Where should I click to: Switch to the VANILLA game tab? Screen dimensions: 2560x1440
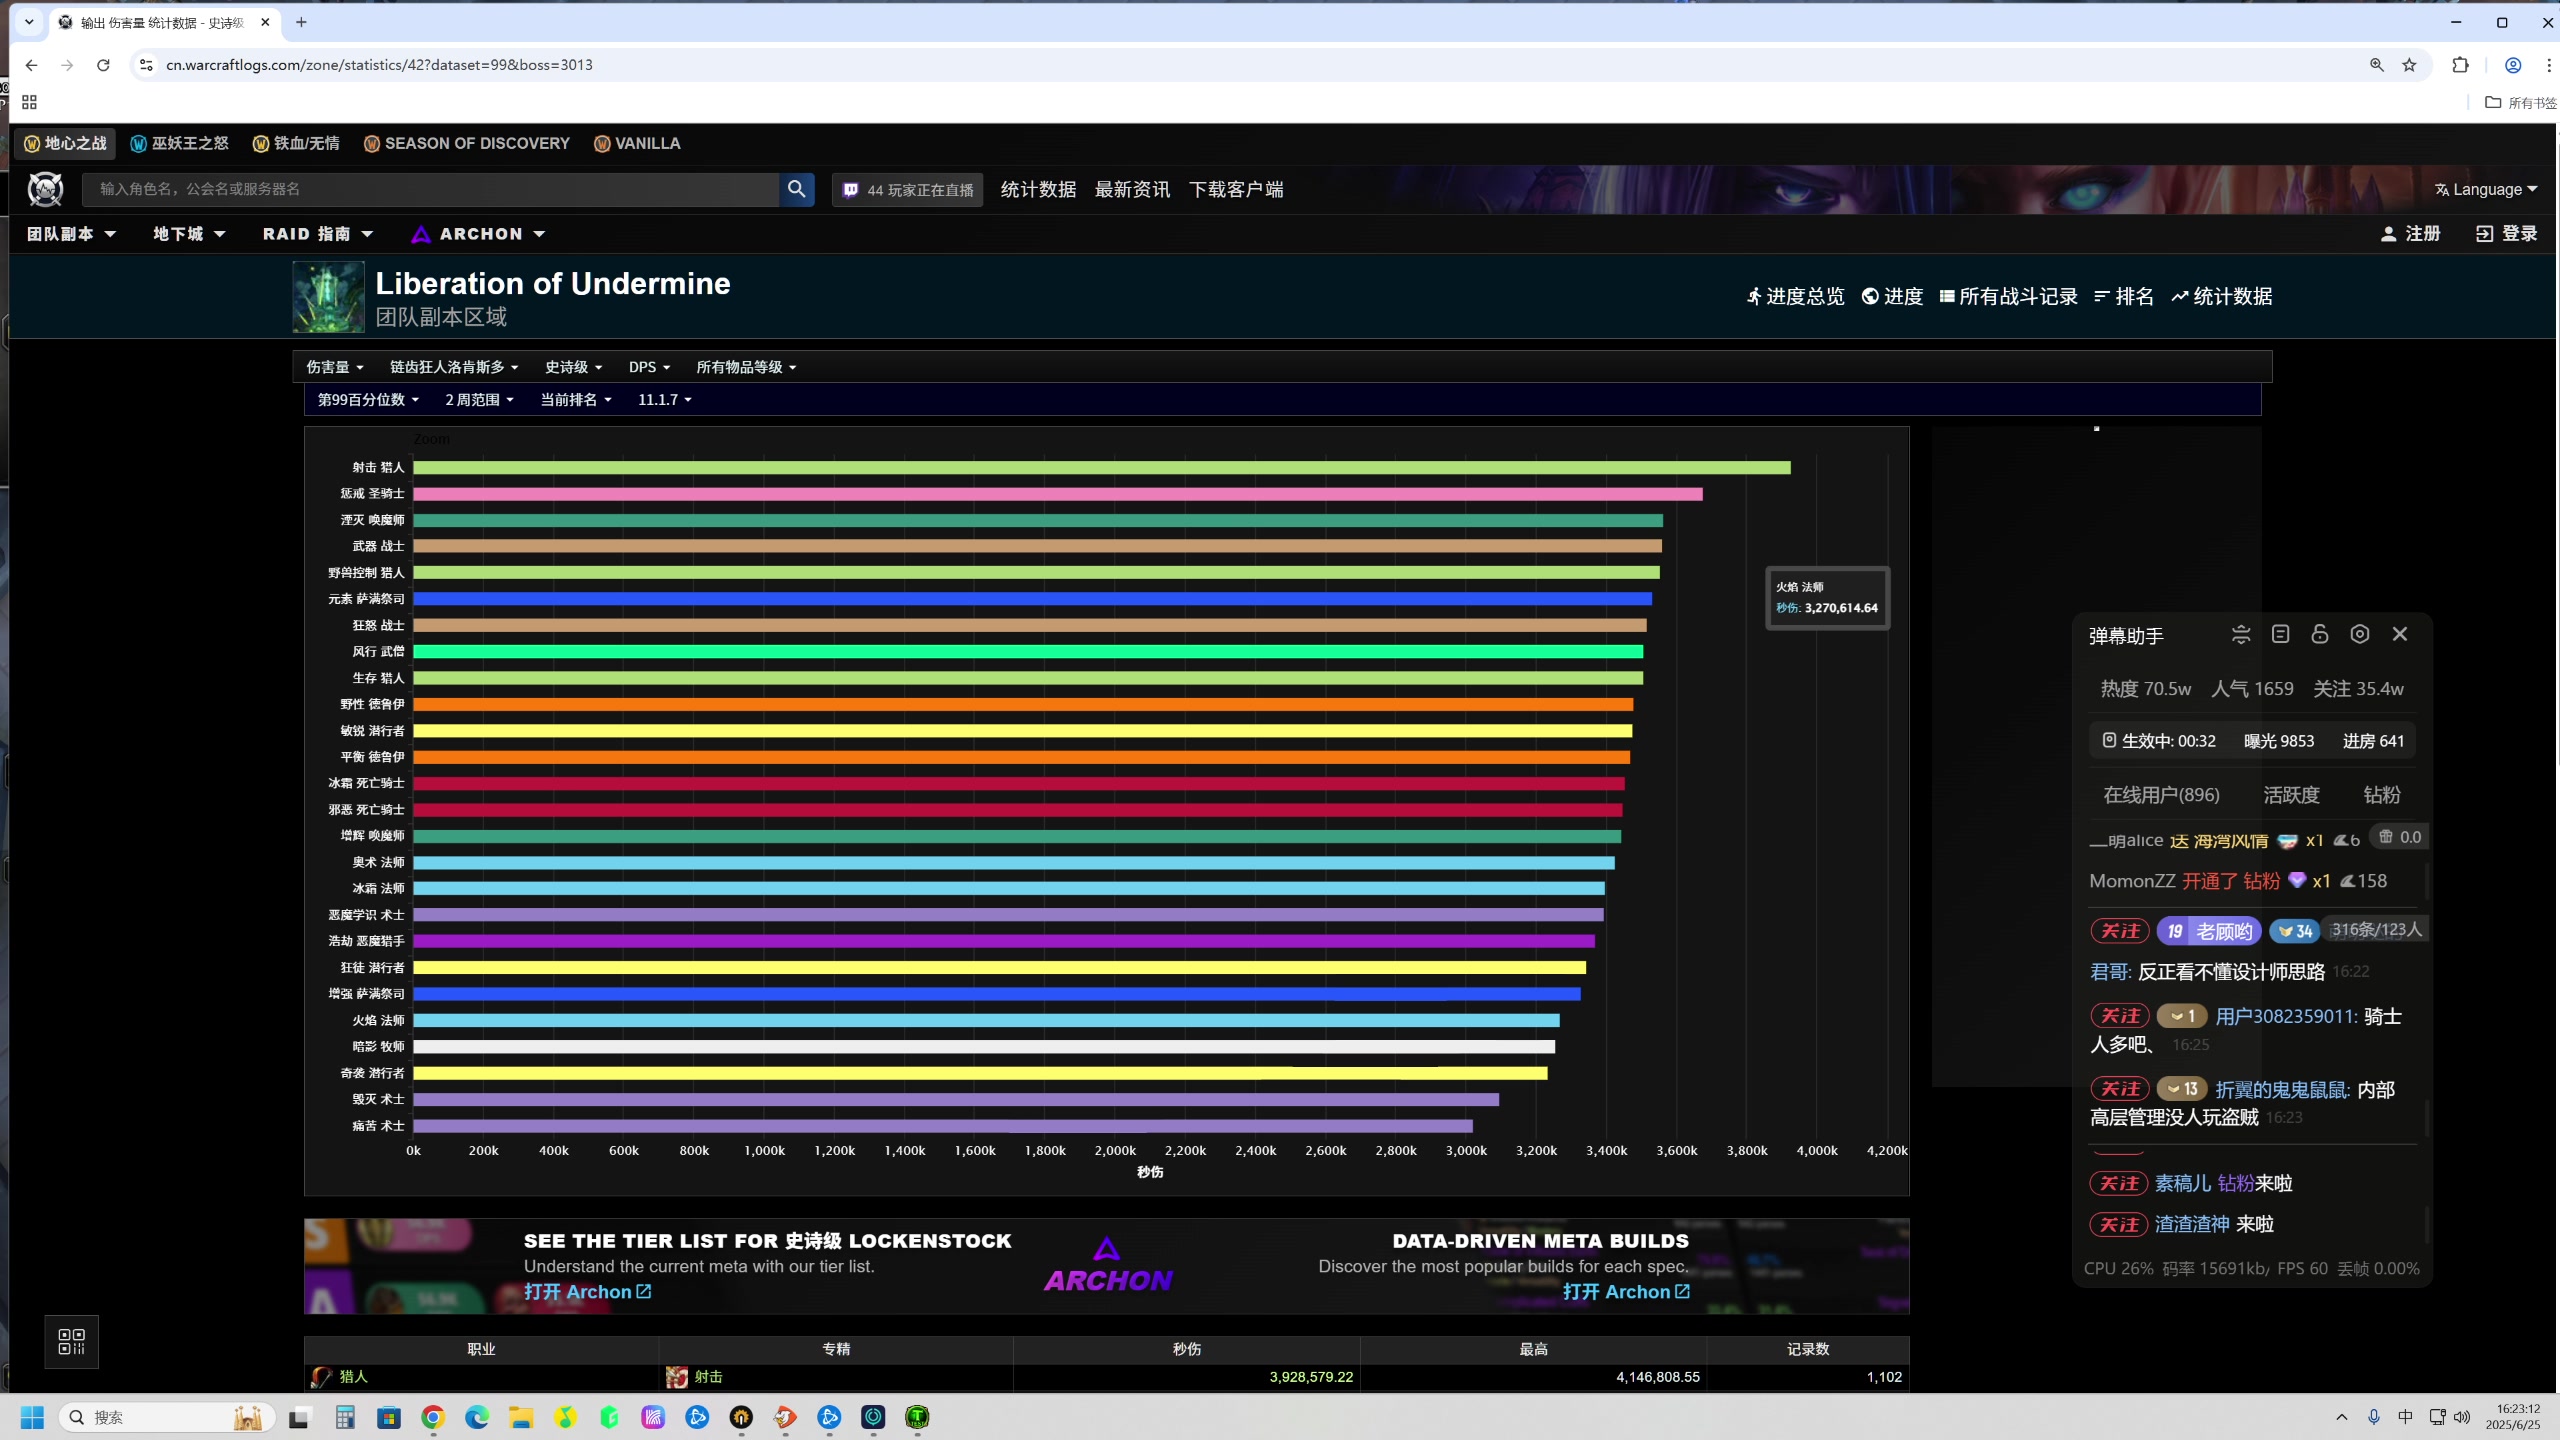coord(637,143)
